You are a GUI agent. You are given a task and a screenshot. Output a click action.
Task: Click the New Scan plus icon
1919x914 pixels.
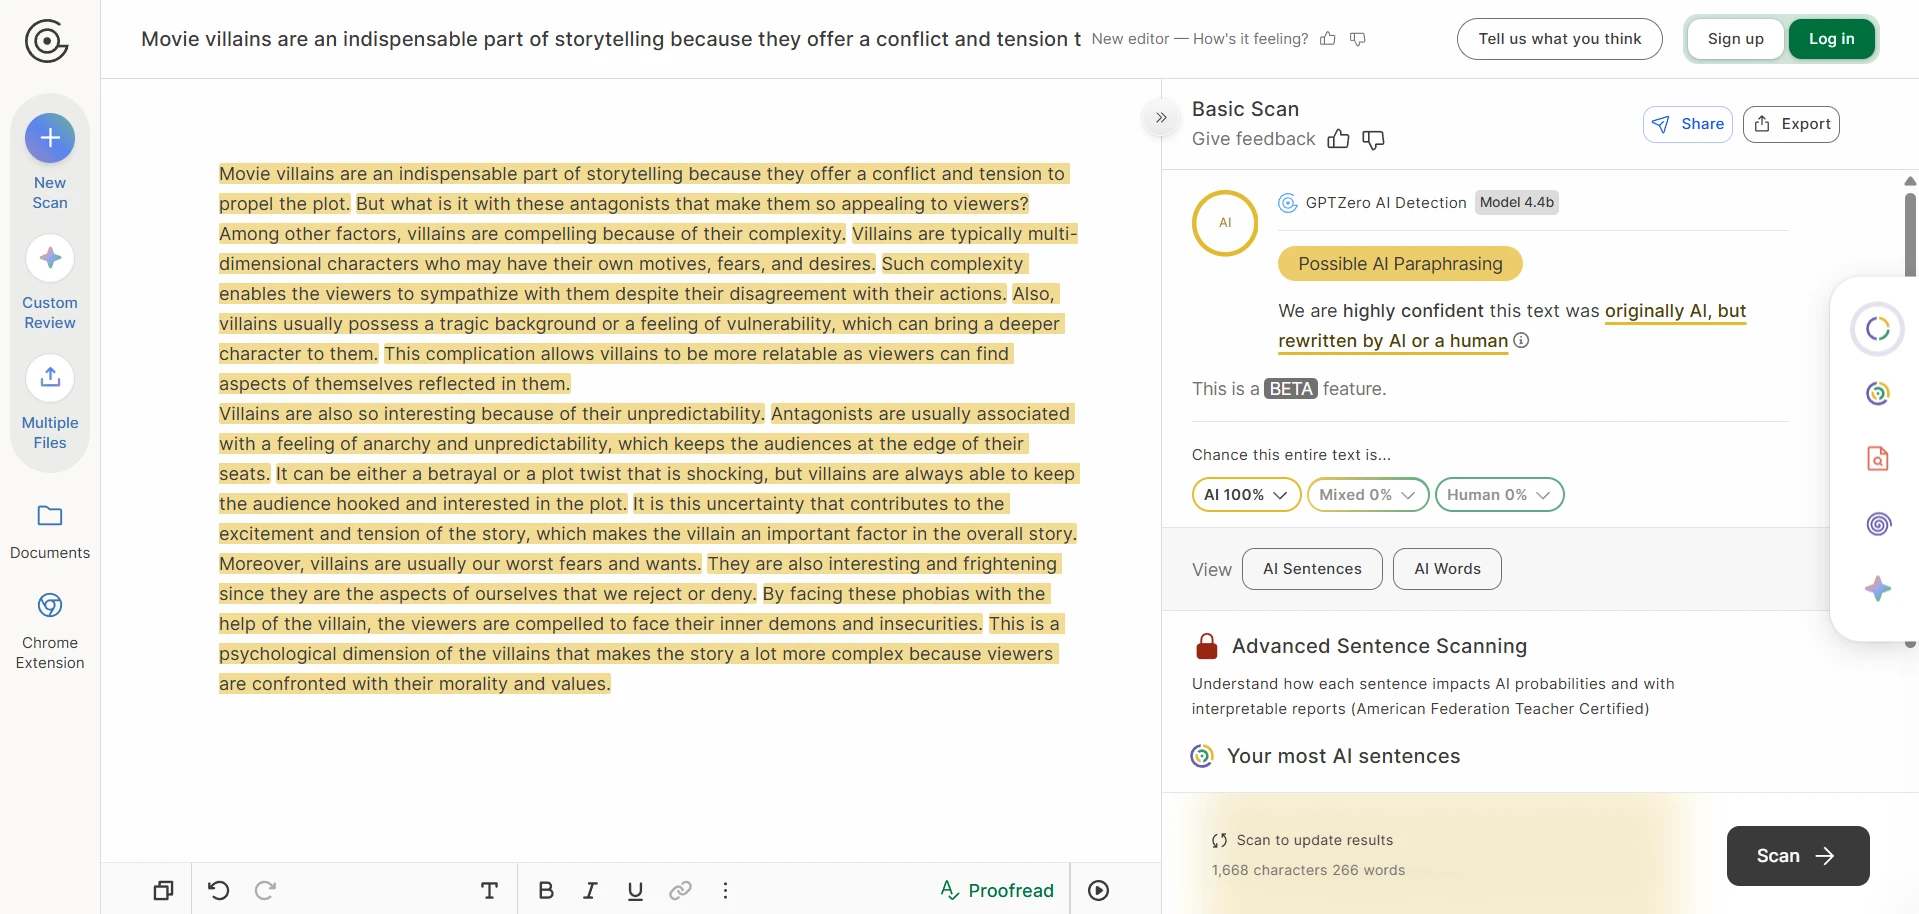tap(50, 138)
